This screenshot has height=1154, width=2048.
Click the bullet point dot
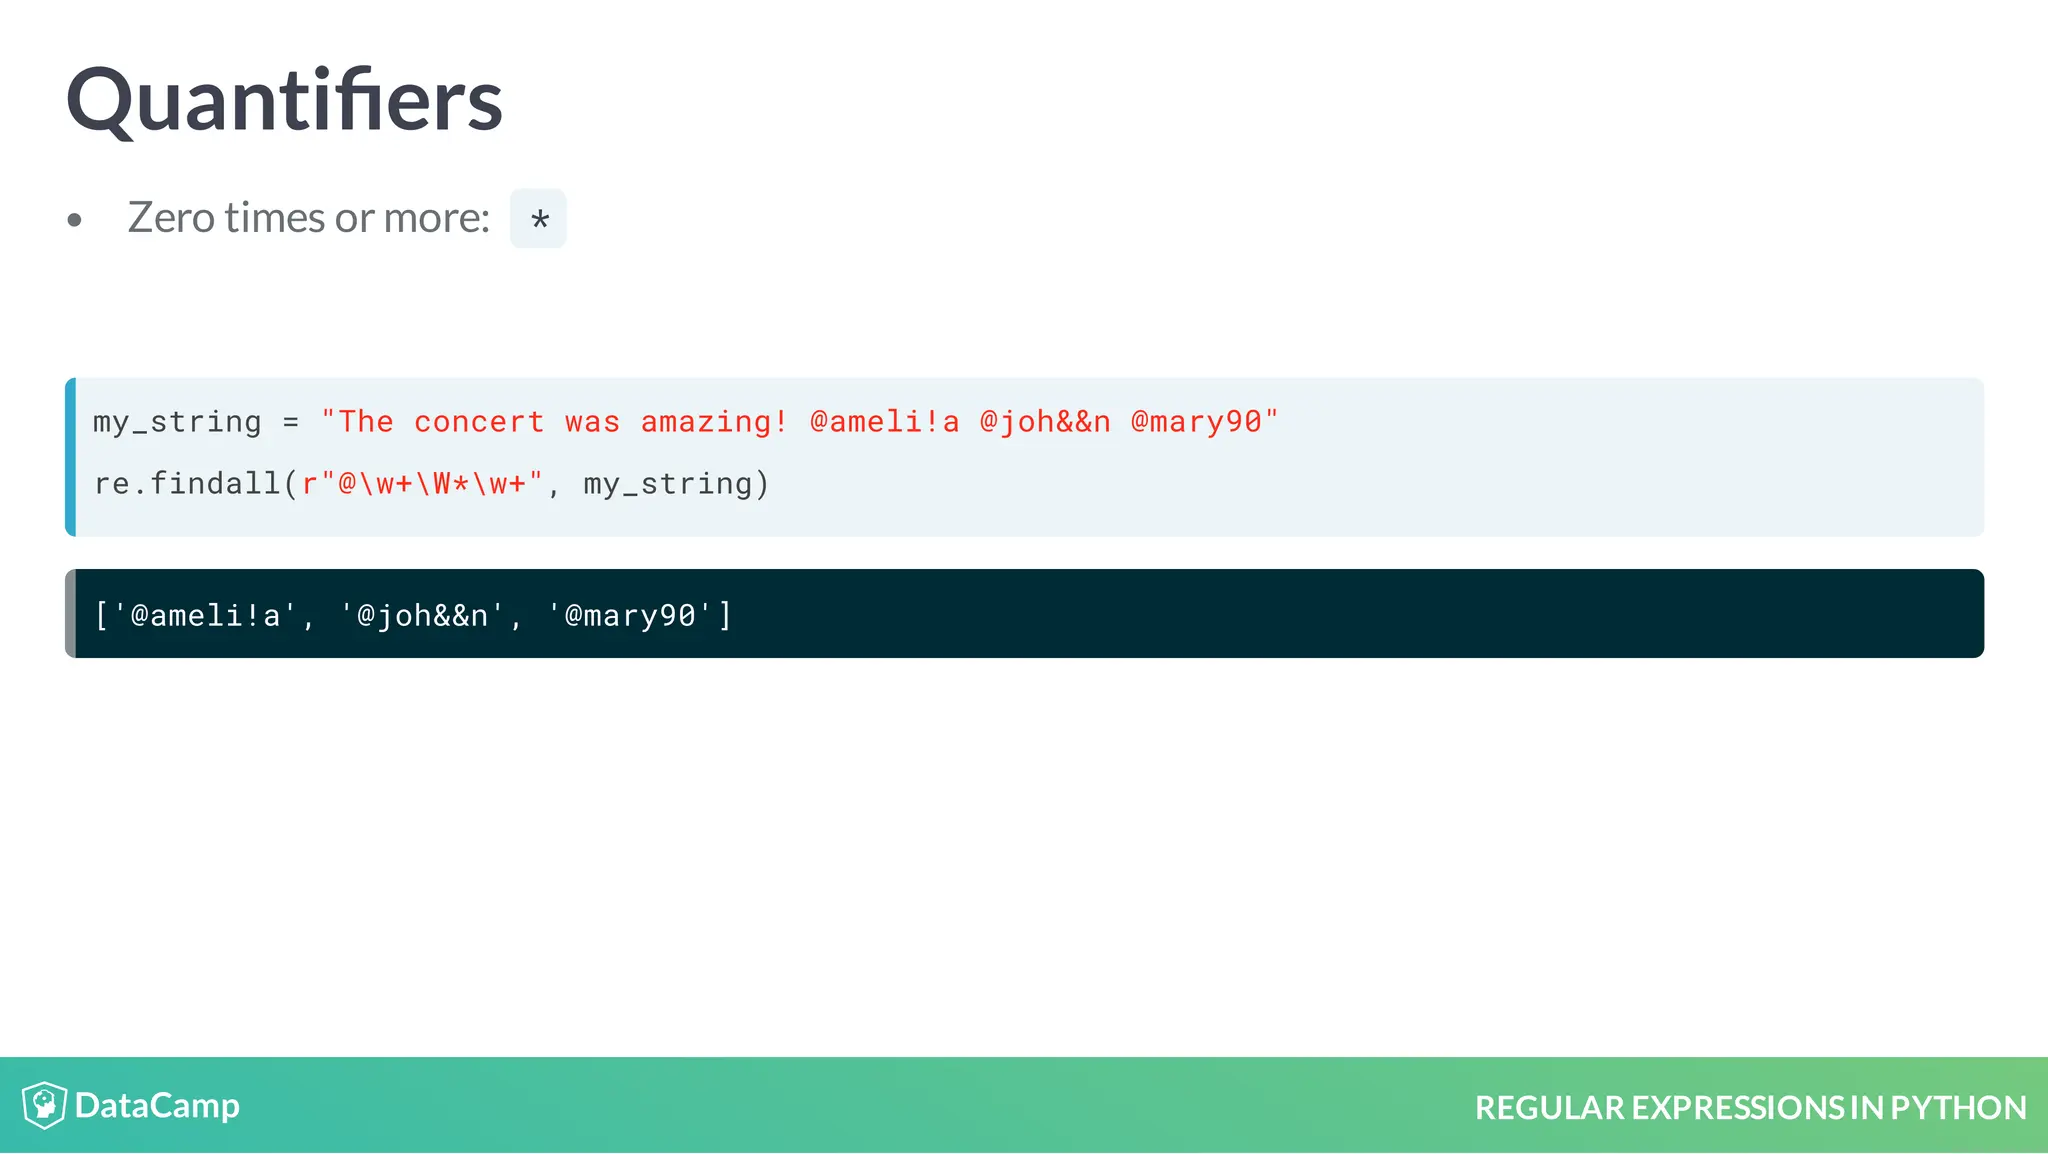74,220
